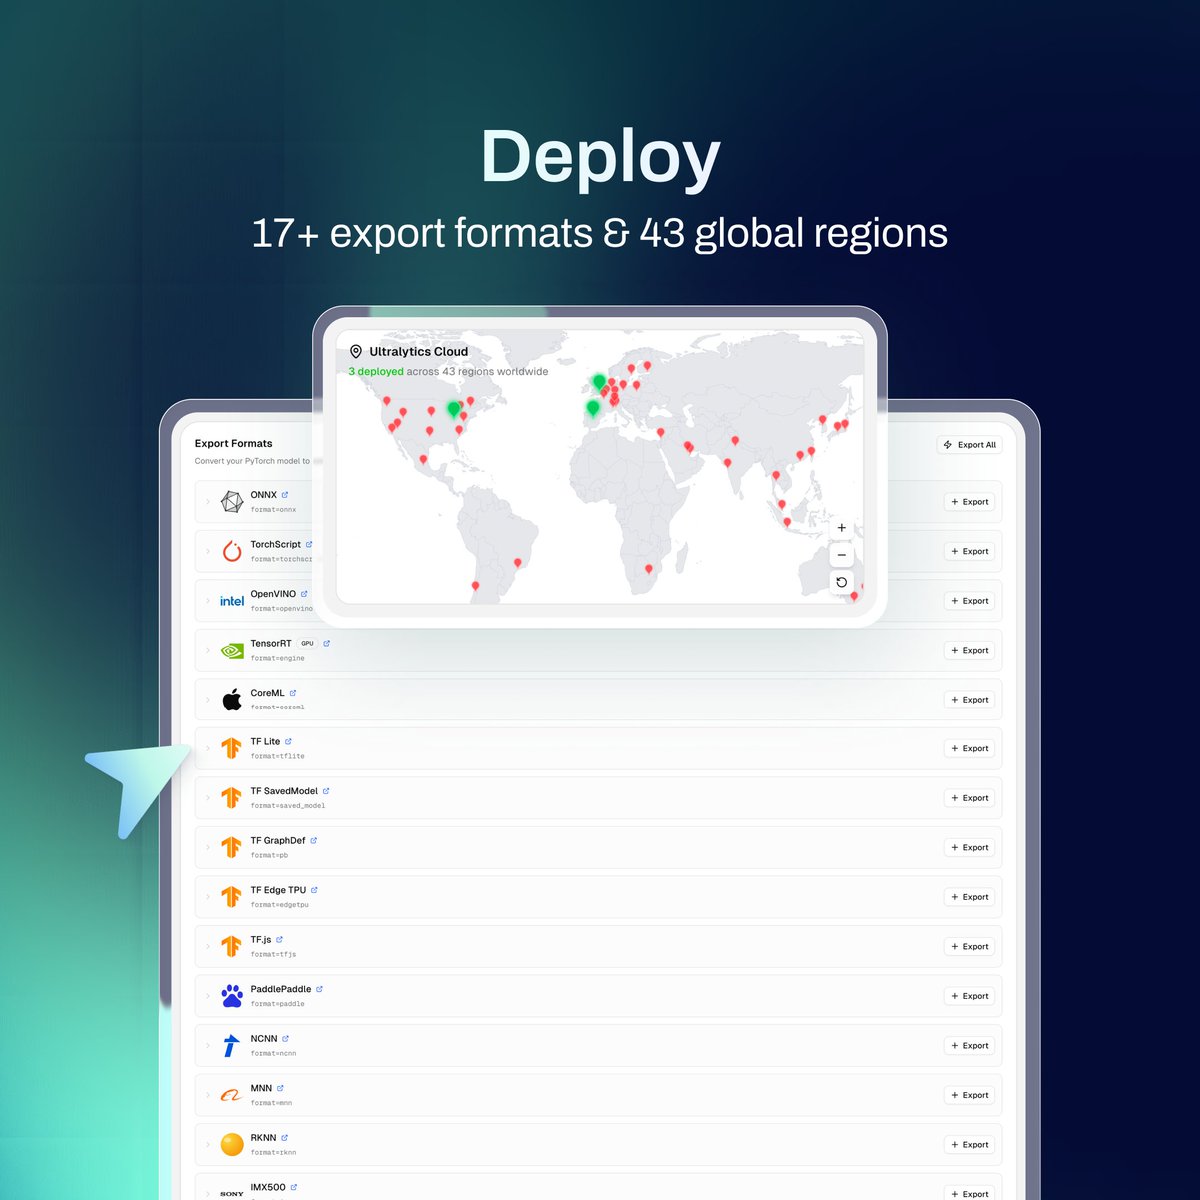Viewport: 1200px width, 1200px height.
Task: Expand the TensorRT row chevron
Action: [x=208, y=650]
